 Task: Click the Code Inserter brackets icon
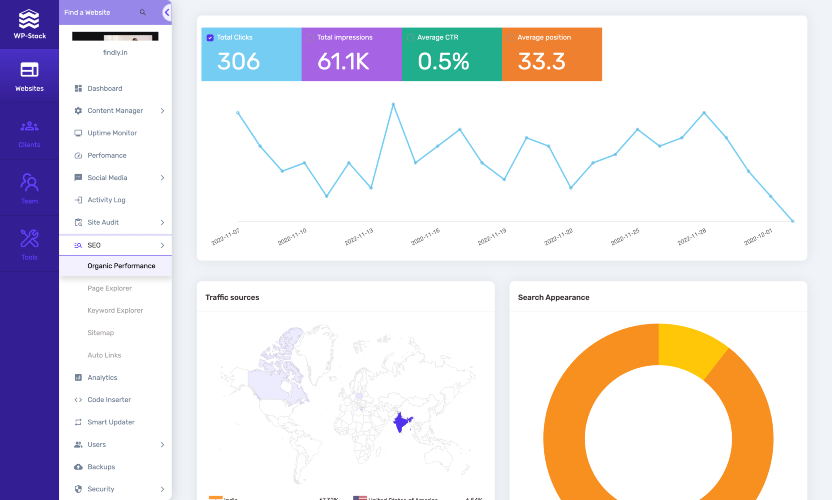[78, 400]
